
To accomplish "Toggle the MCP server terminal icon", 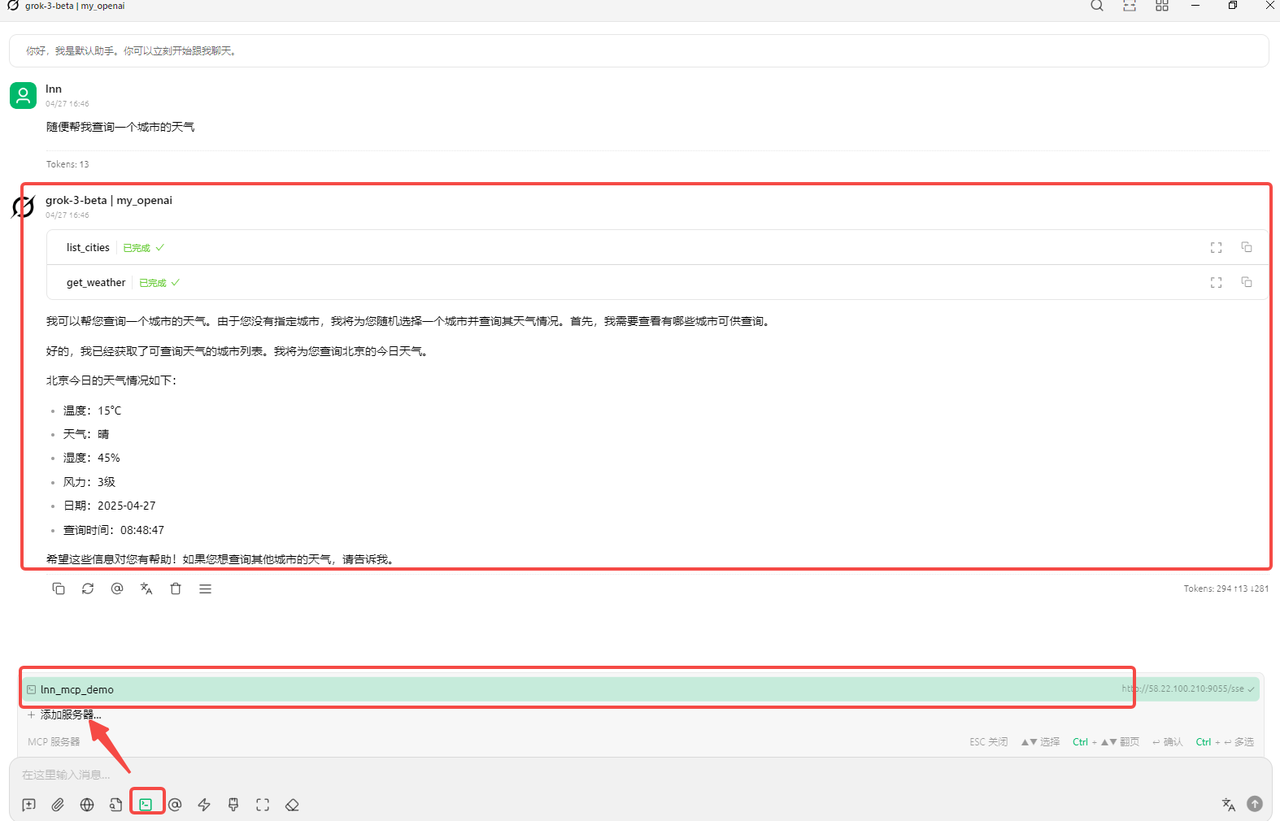I will click(146, 805).
